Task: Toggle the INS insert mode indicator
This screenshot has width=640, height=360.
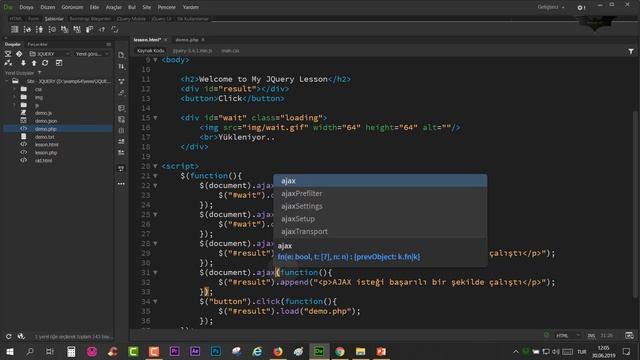Action: point(591,336)
